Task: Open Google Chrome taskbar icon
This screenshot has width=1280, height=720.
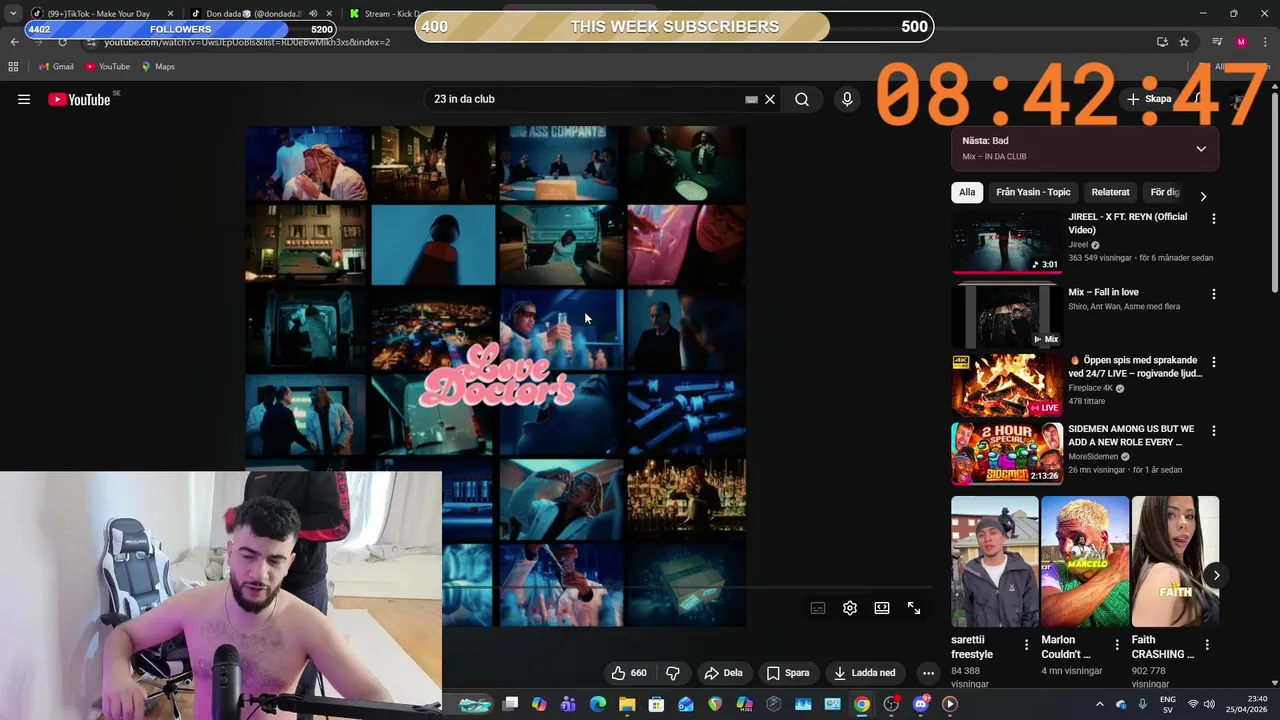Action: [x=862, y=704]
